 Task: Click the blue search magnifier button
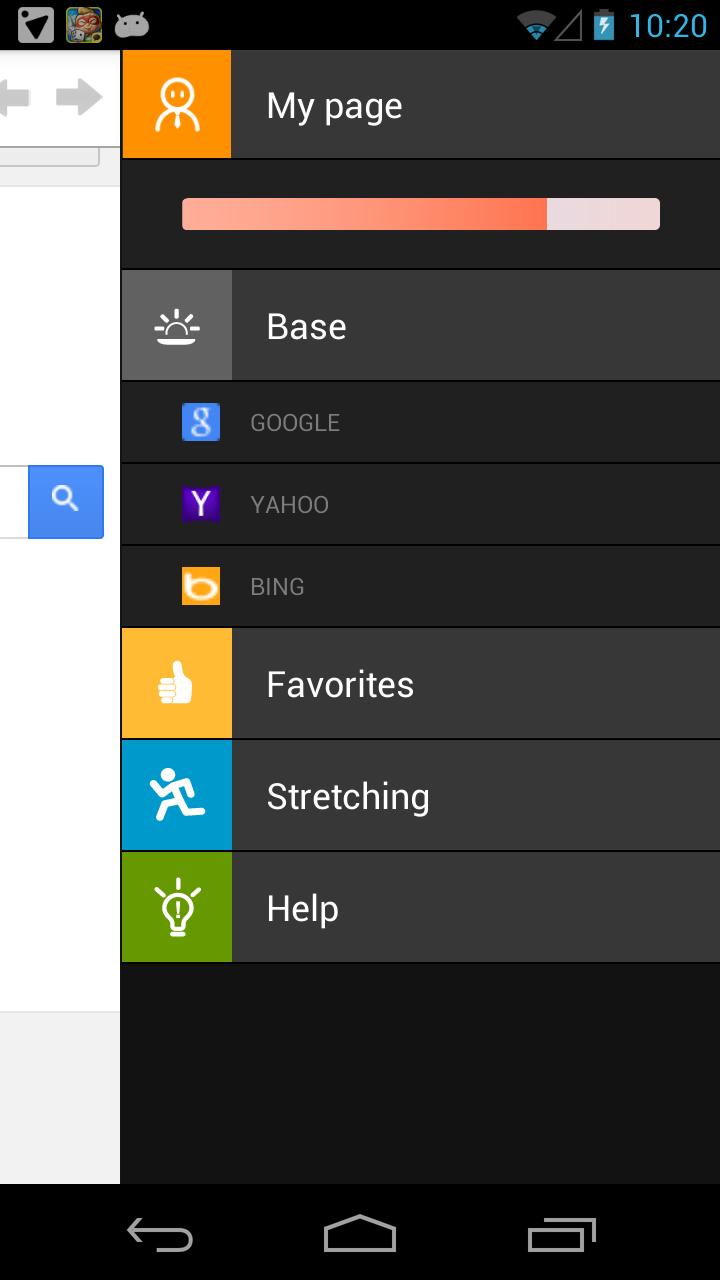tap(66, 501)
